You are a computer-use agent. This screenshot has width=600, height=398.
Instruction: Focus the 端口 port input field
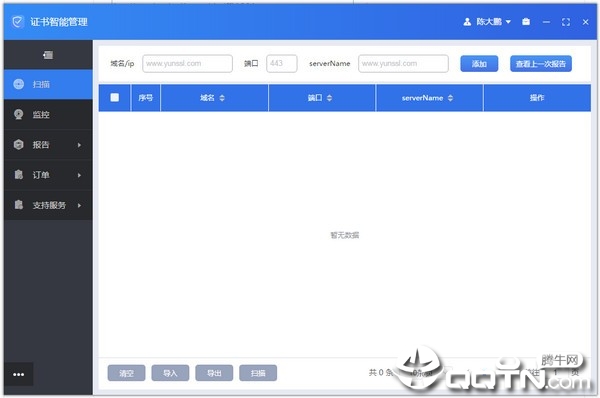(x=282, y=64)
